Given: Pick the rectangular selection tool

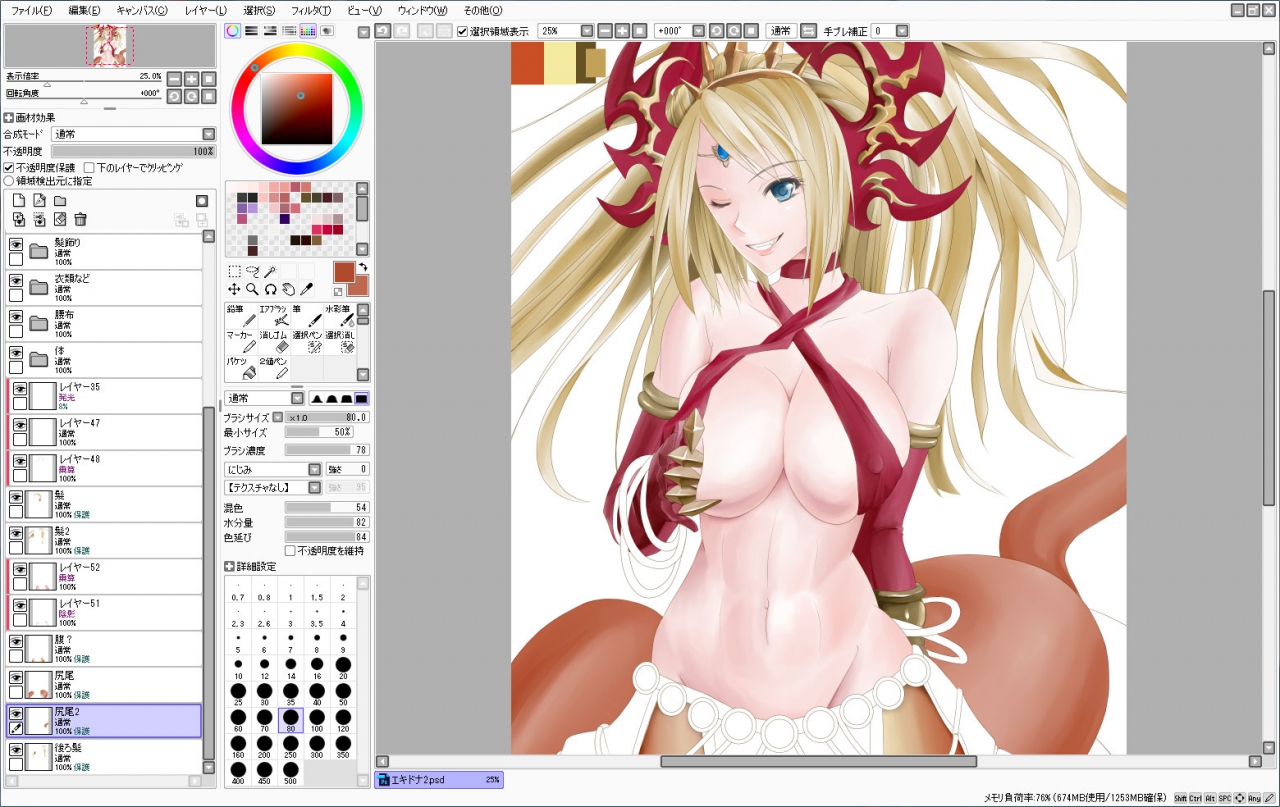Looking at the screenshot, I should (x=234, y=271).
